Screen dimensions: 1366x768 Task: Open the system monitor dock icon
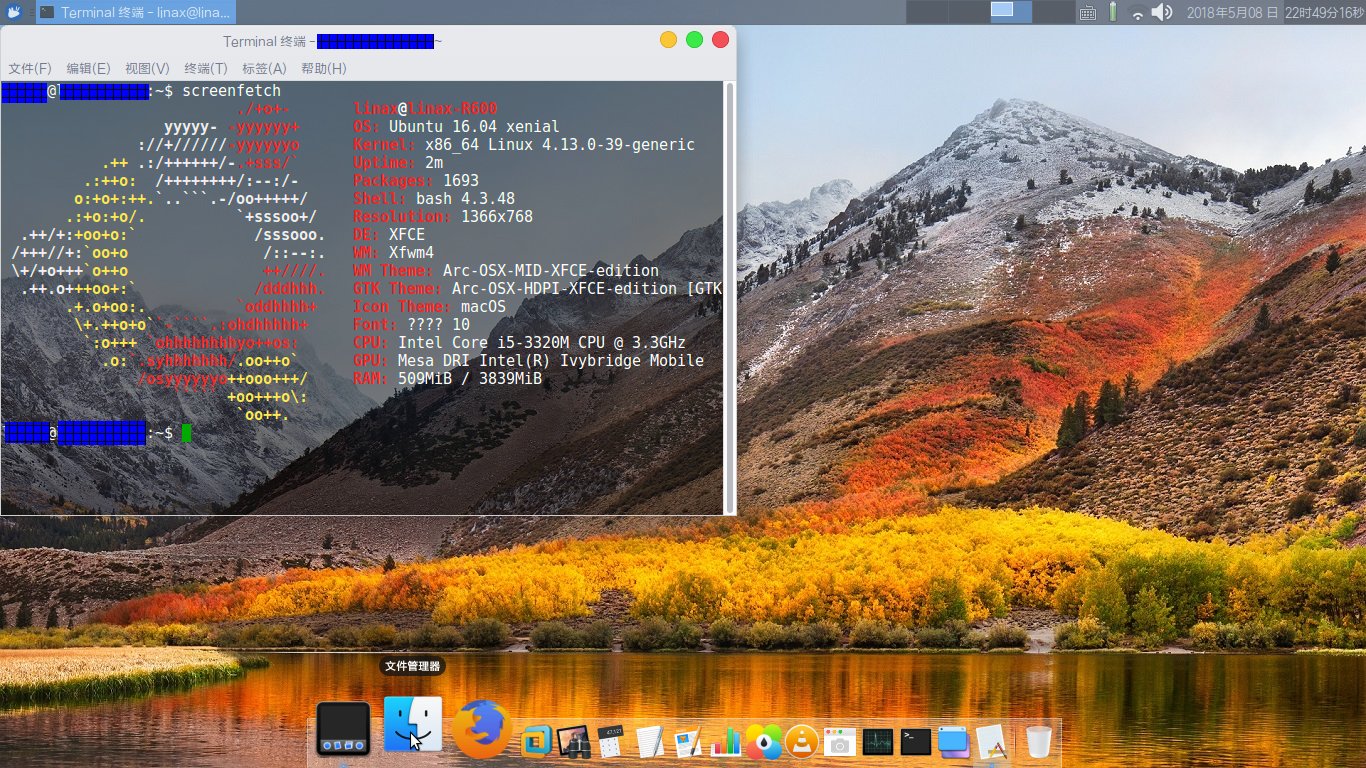pyautogui.click(x=877, y=741)
